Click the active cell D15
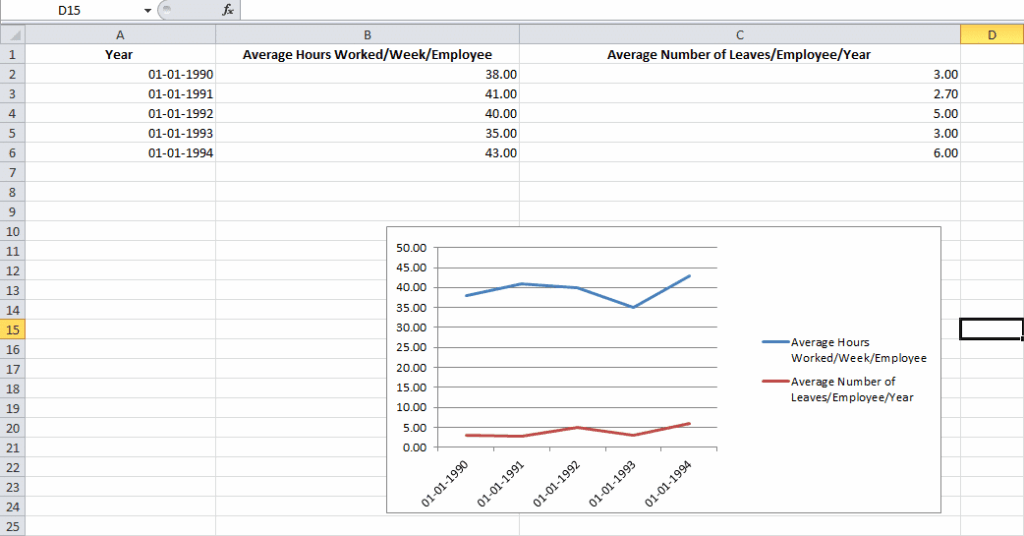Screen dimensions: 1024x536 point(991,329)
